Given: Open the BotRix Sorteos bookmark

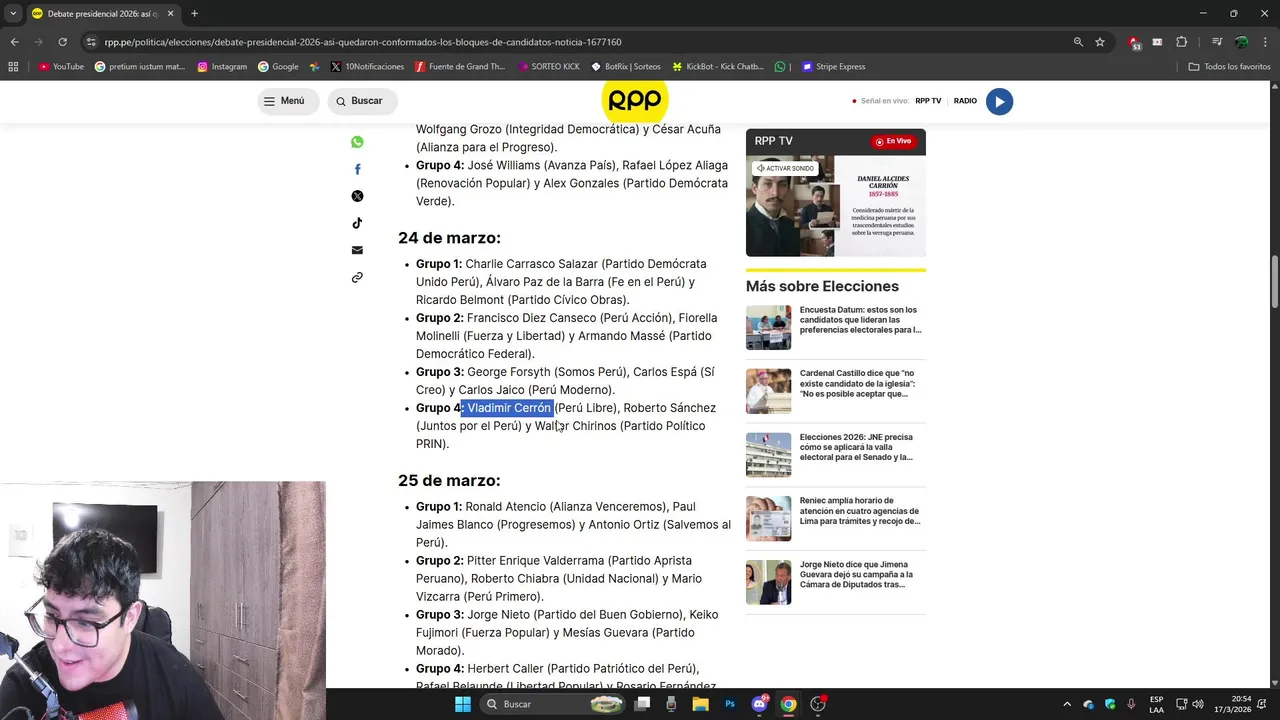Looking at the screenshot, I should [626, 67].
